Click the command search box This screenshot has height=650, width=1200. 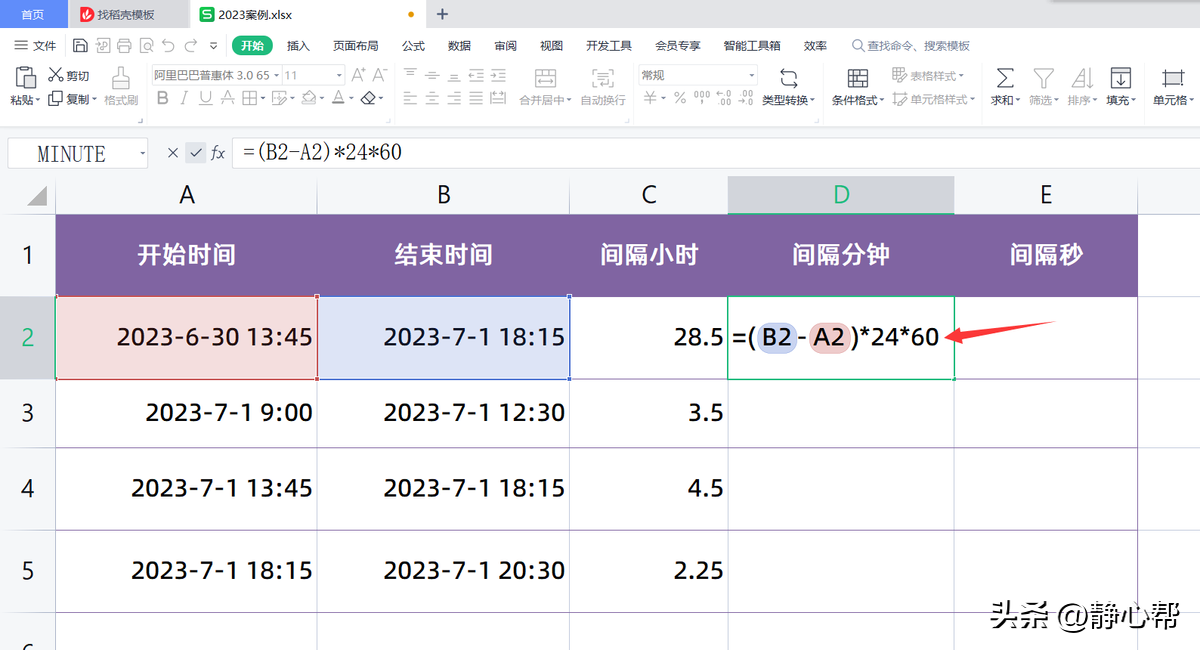[x=911, y=46]
